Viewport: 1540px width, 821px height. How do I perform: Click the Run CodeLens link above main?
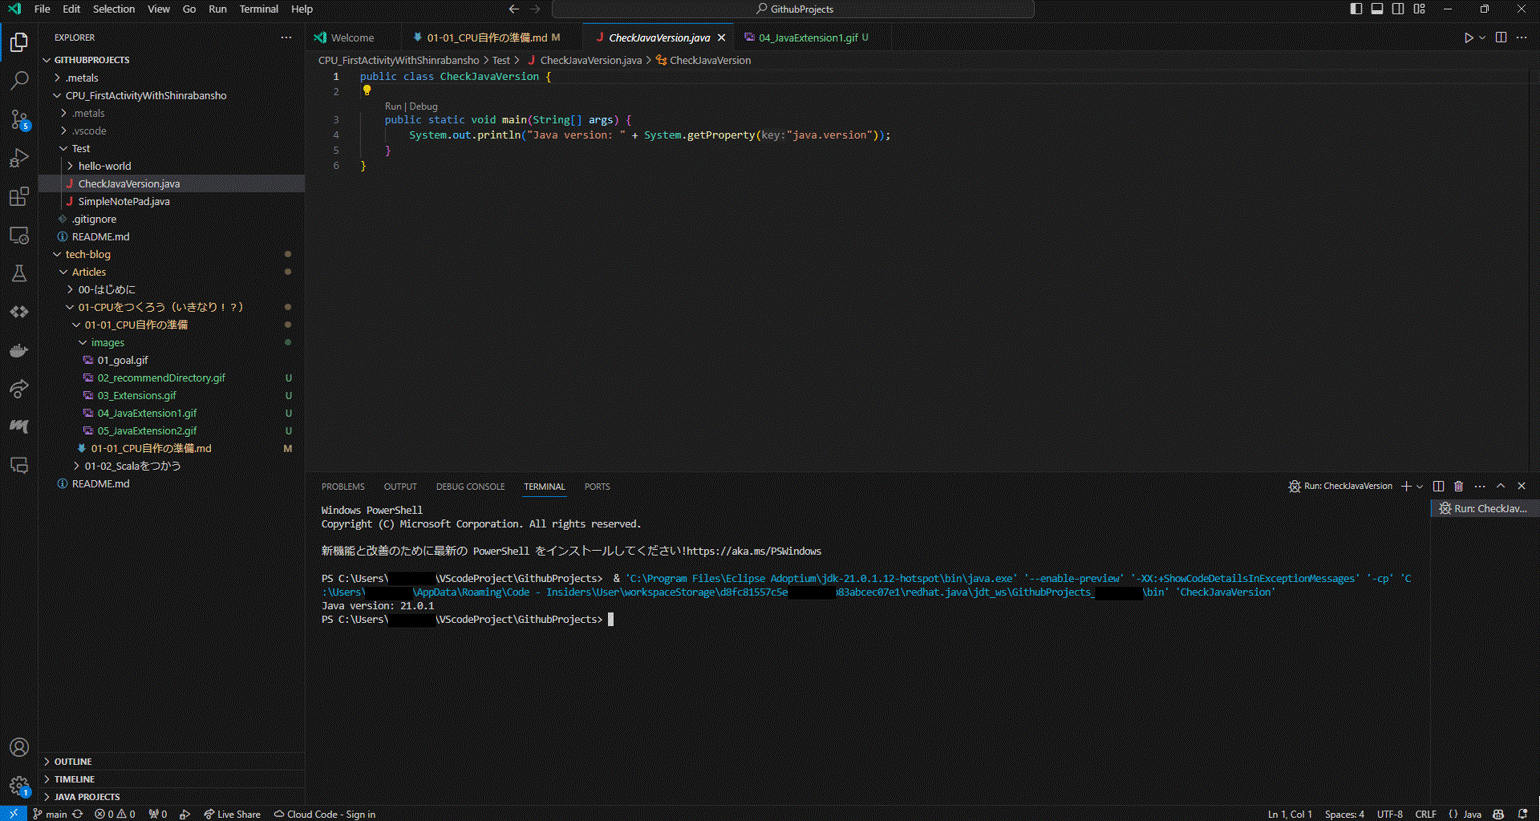(393, 106)
